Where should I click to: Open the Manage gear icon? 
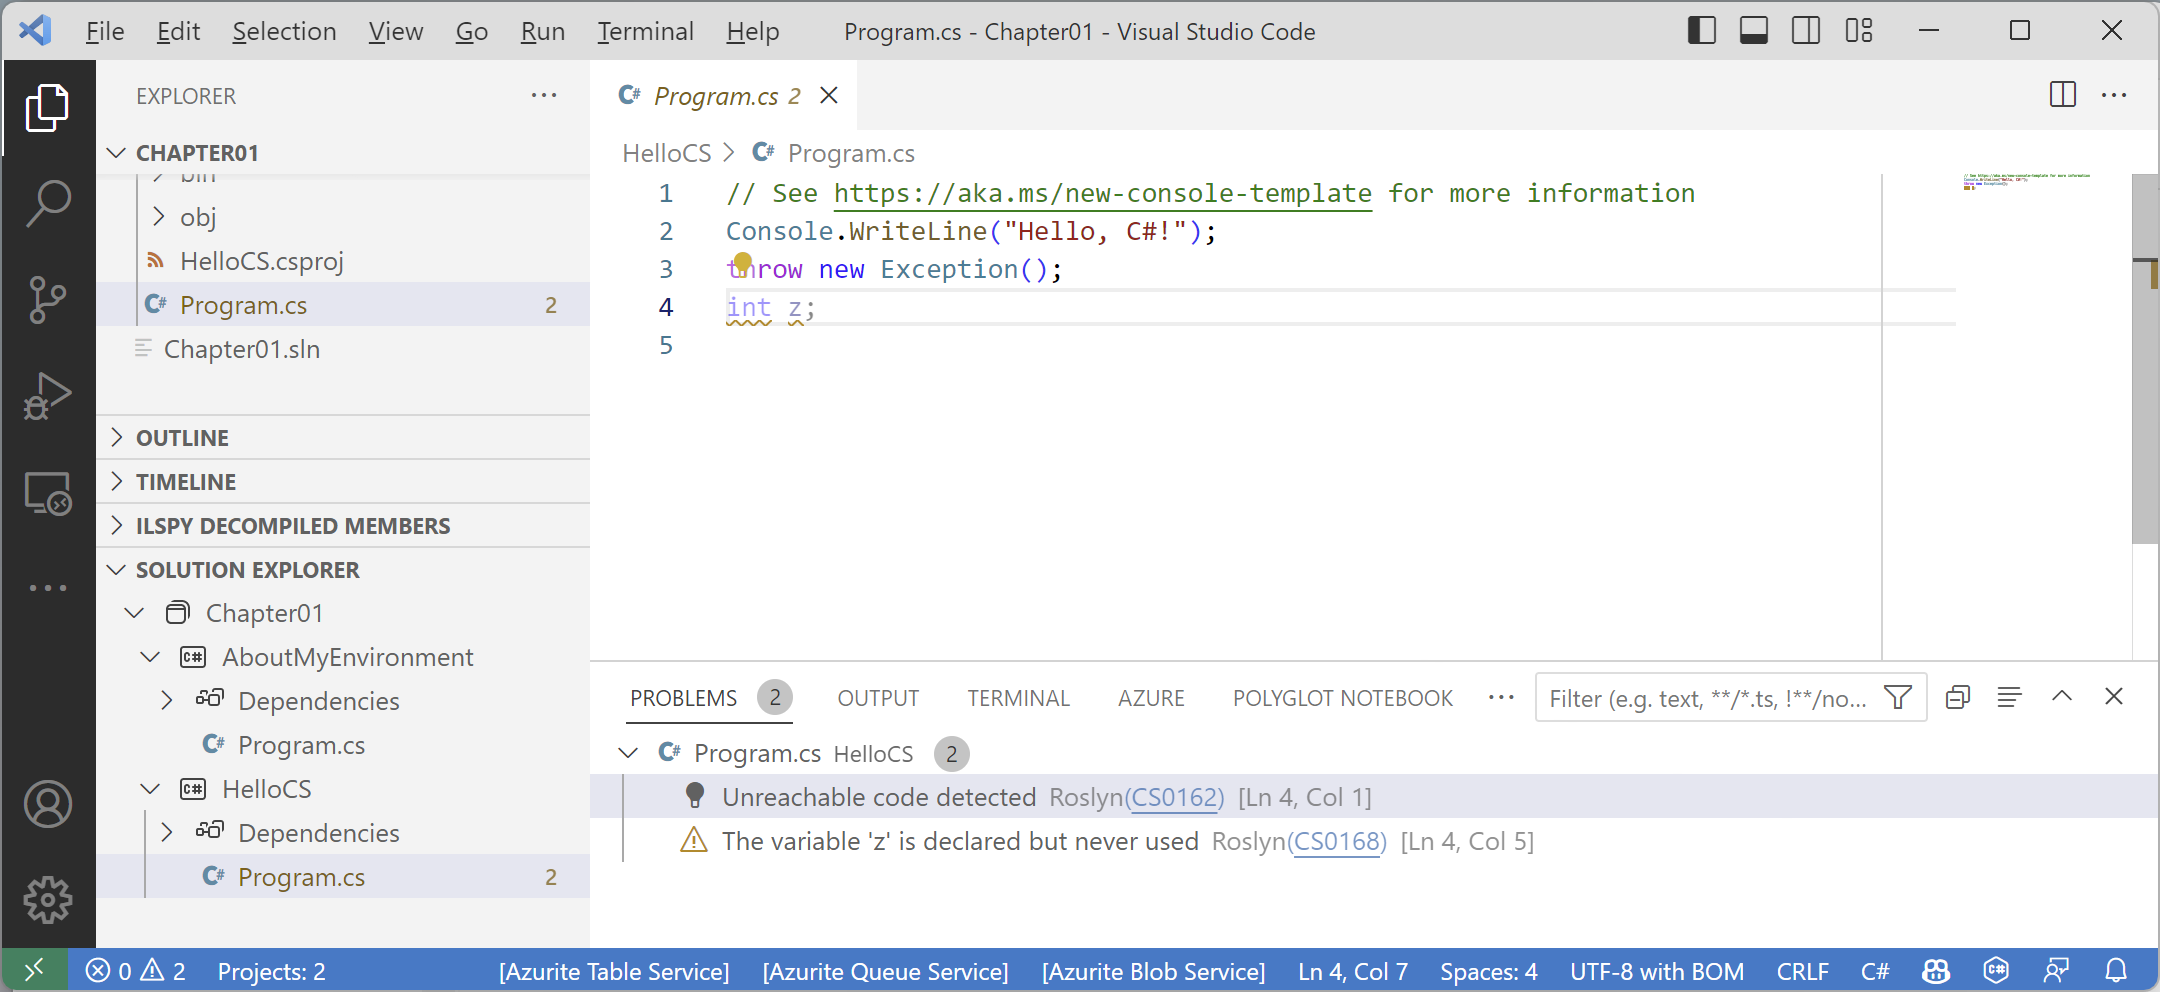[x=47, y=901]
